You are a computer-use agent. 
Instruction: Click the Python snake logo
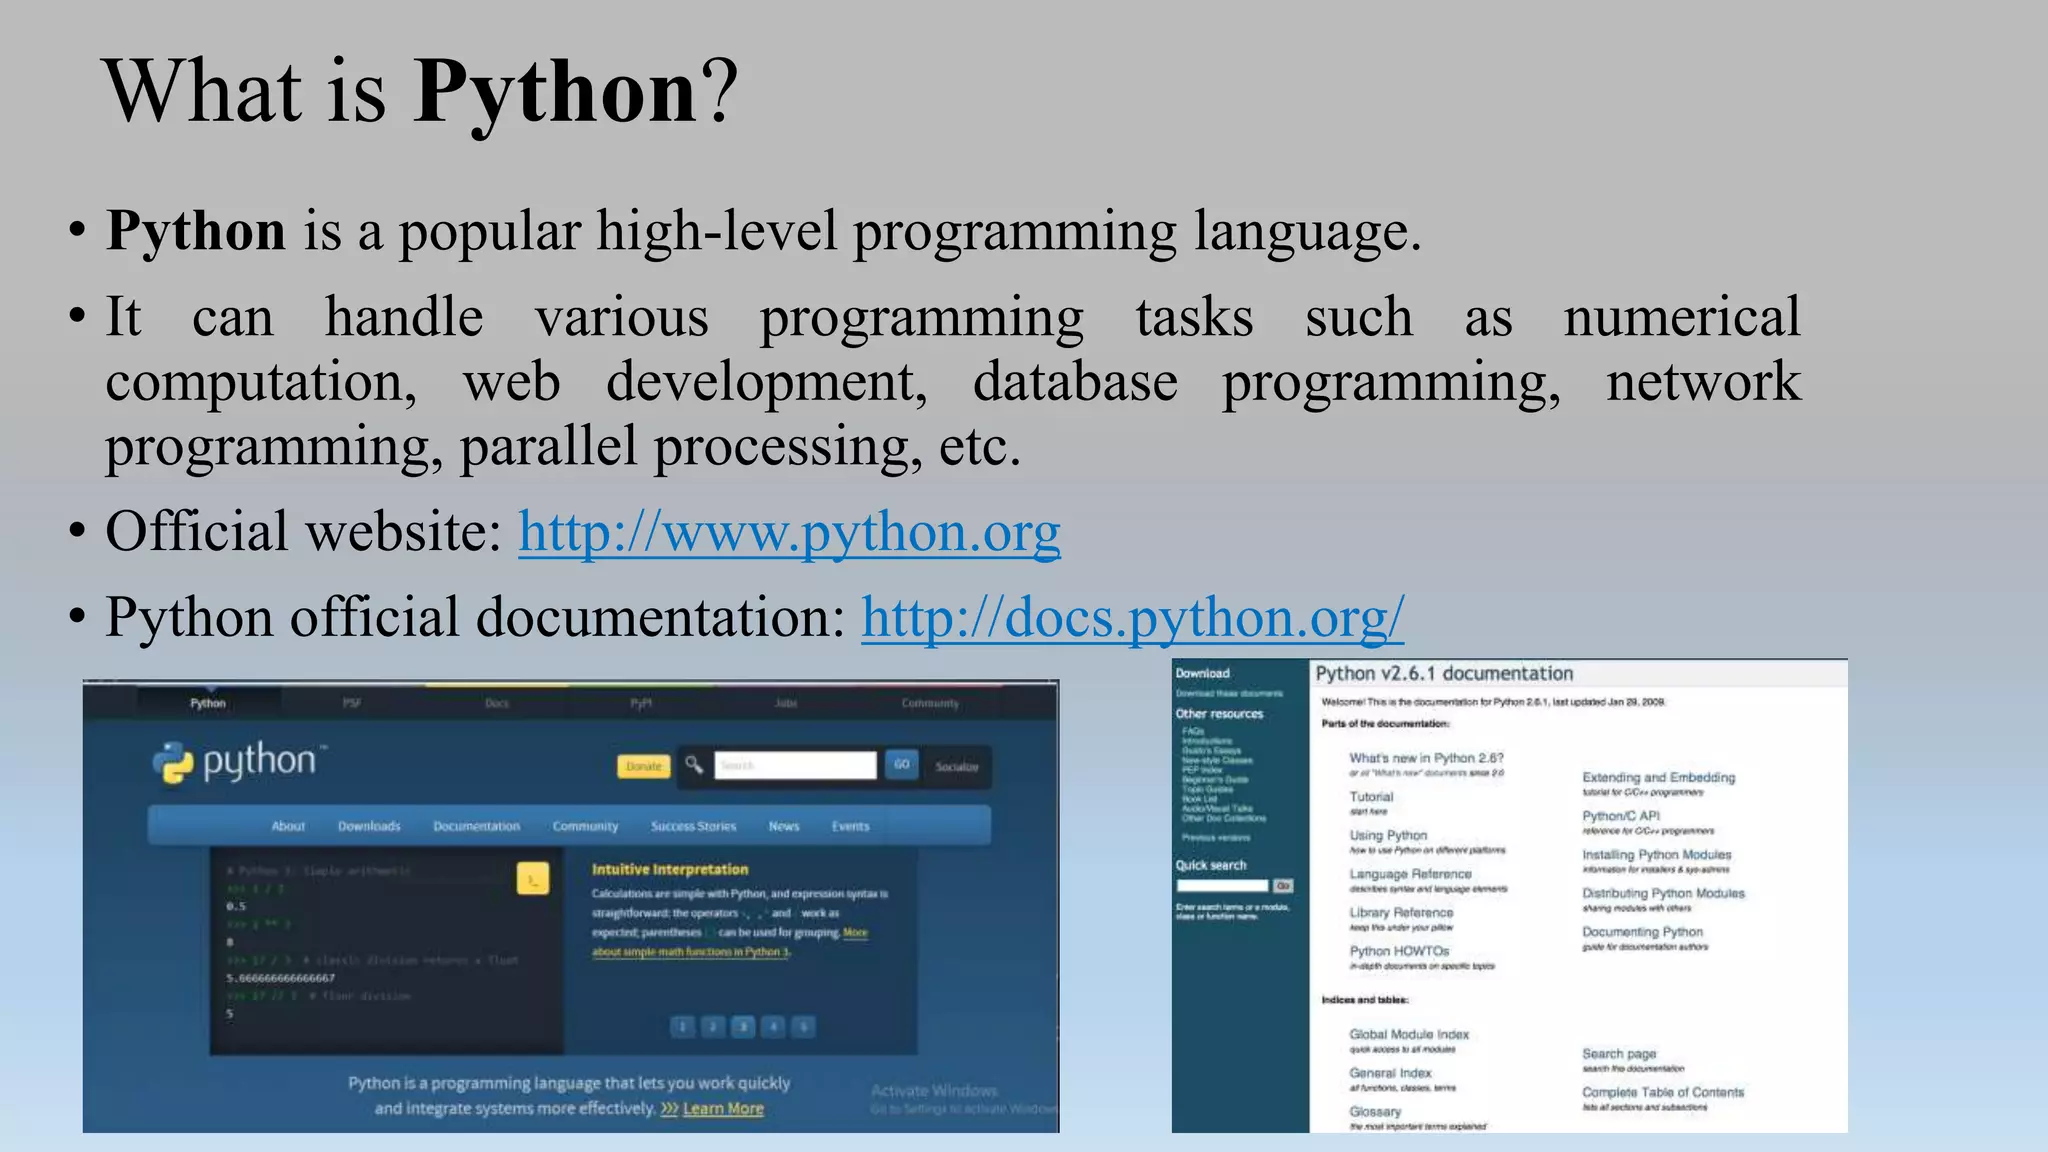point(173,764)
